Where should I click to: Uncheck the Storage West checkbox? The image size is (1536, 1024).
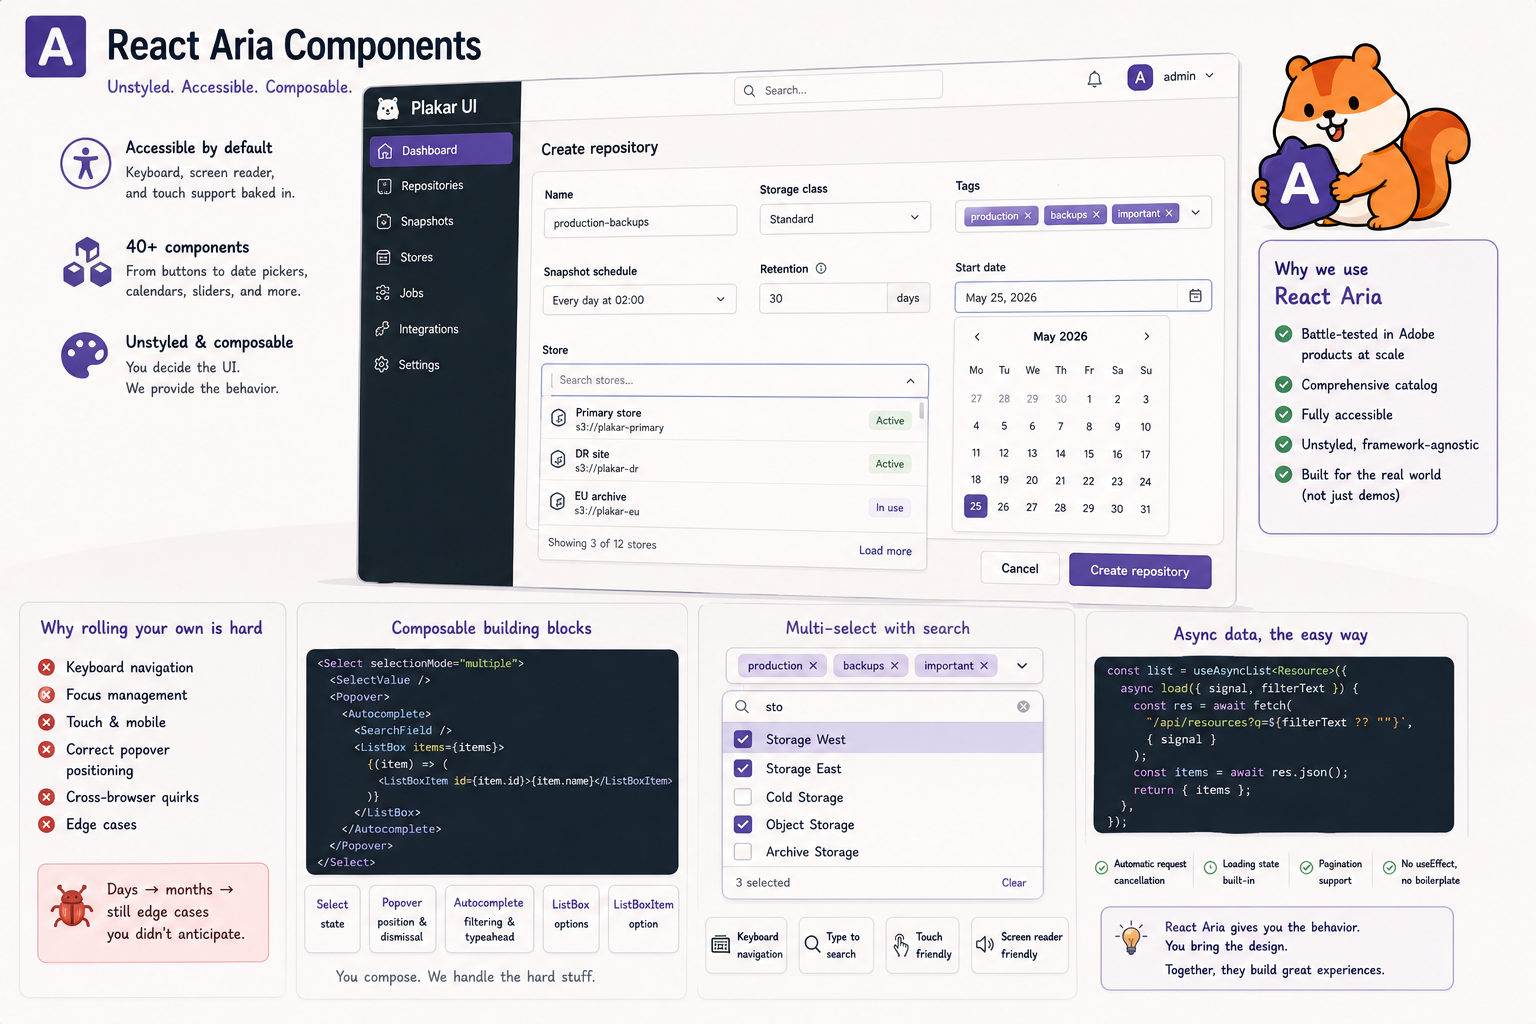click(743, 739)
